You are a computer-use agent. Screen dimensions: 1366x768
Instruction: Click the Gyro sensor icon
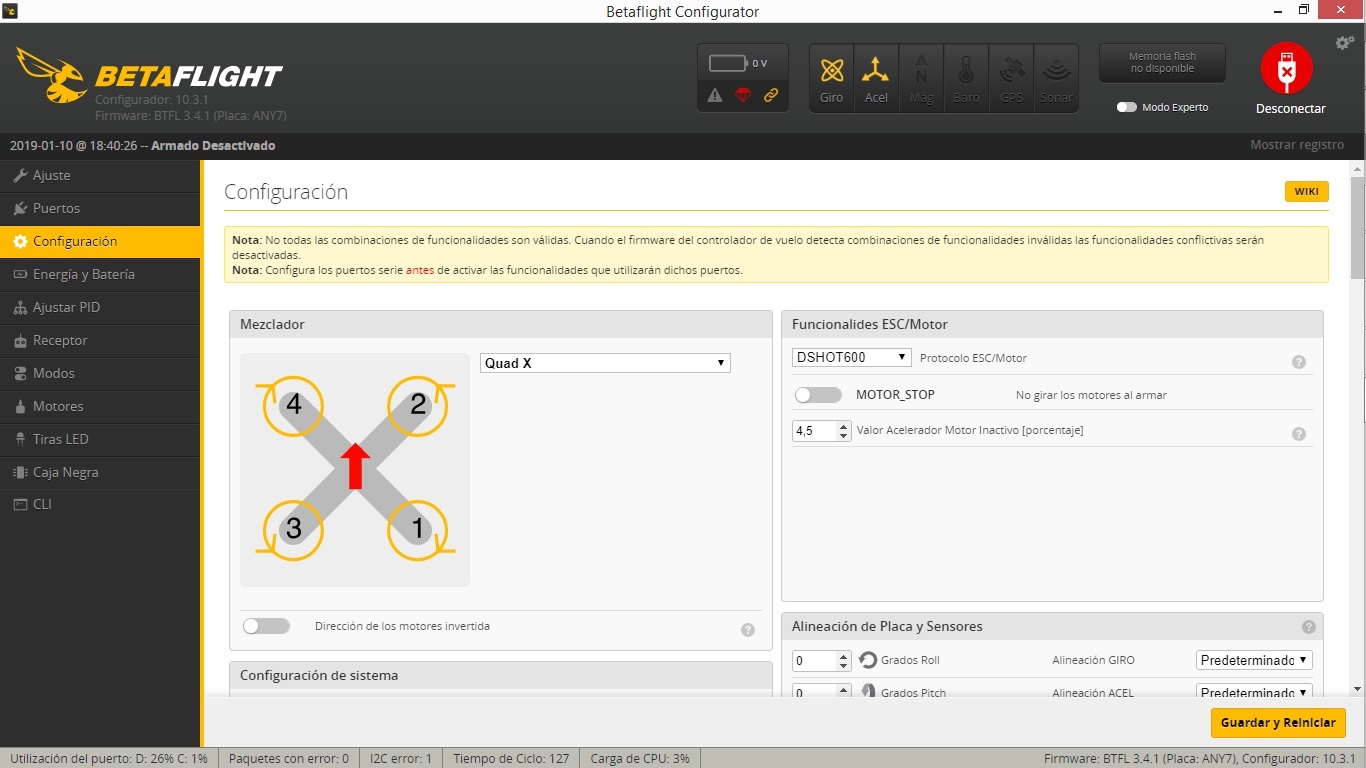(831, 78)
